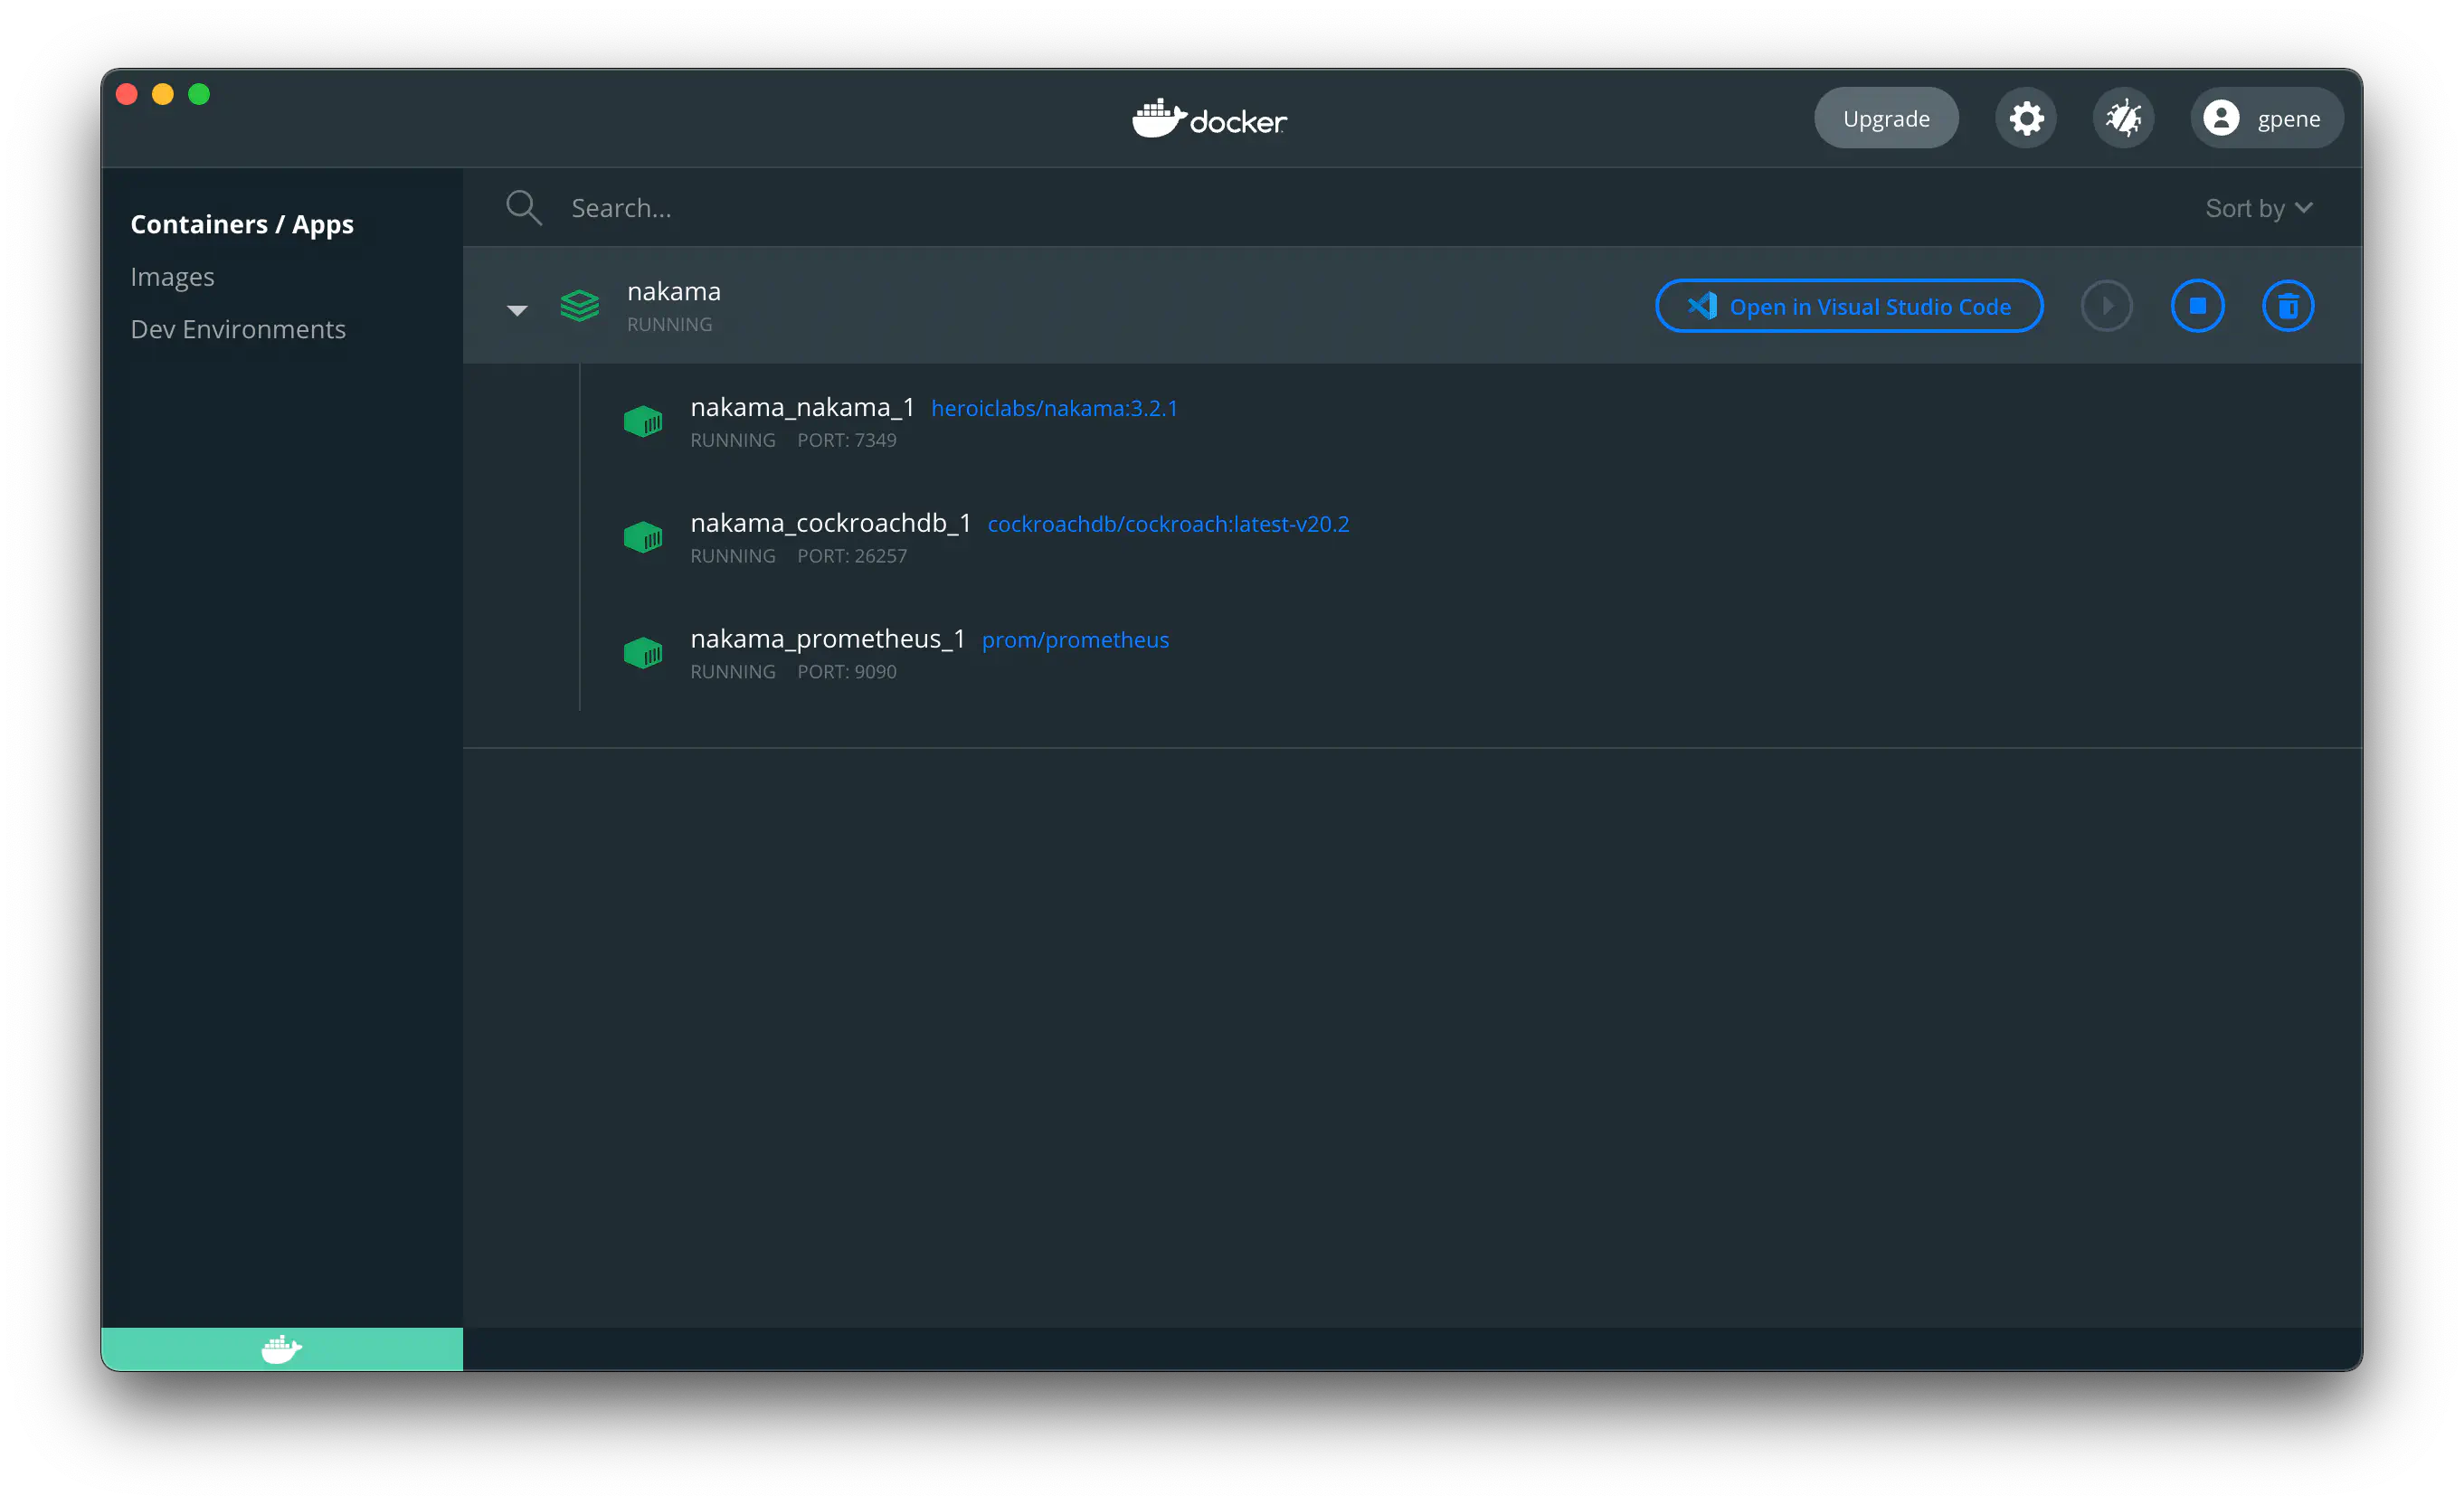Open Docker settings gear icon
The image size is (2464, 1505).
pyautogui.click(x=2026, y=119)
